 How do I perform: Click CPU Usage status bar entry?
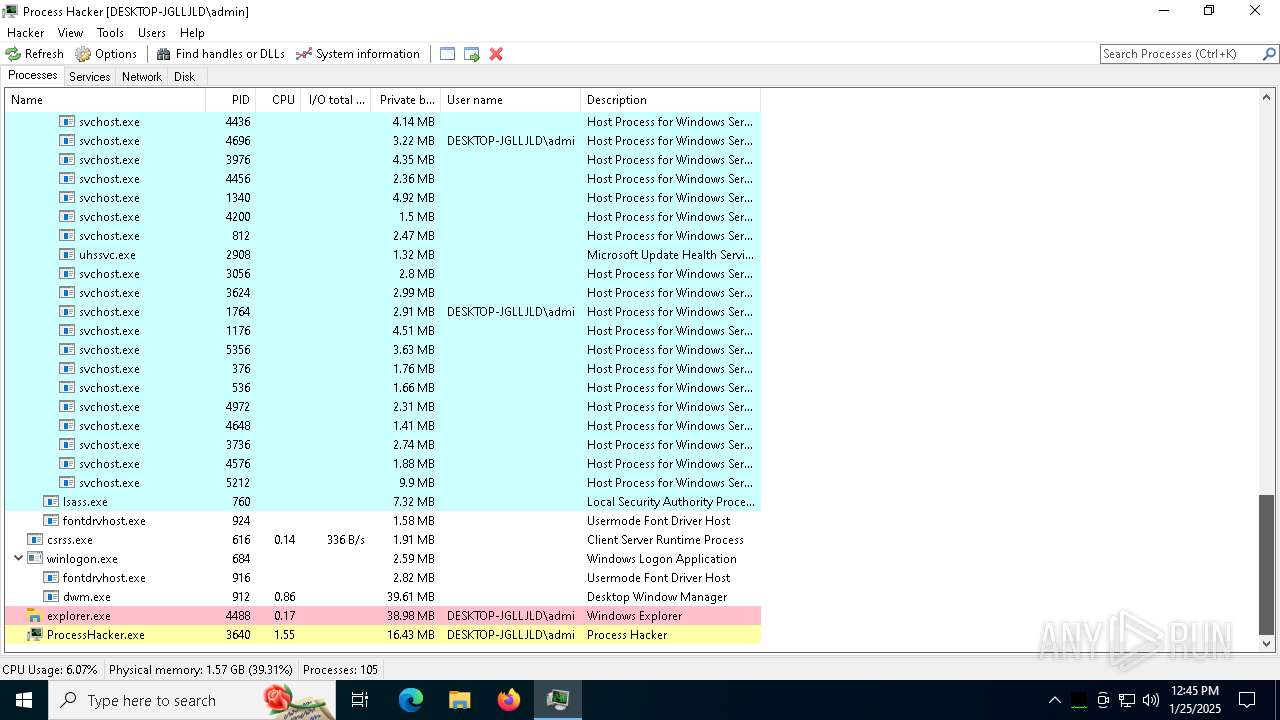pyautogui.click(x=50, y=670)
